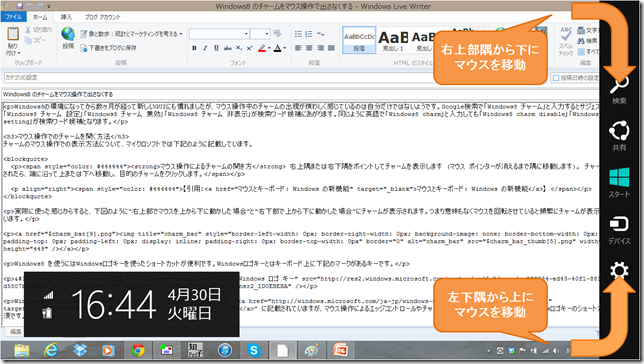
Task: Click the font color A swatch
Action: coord(278,48)
